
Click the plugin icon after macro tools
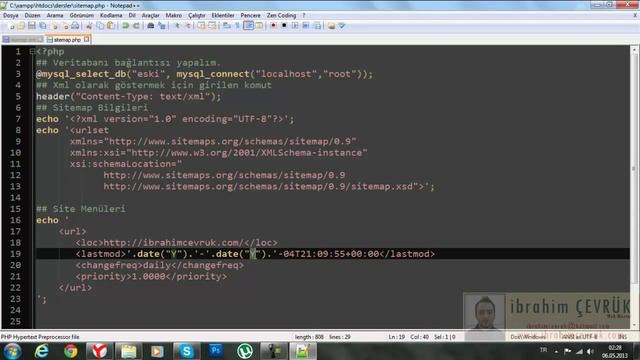point(331,26)
